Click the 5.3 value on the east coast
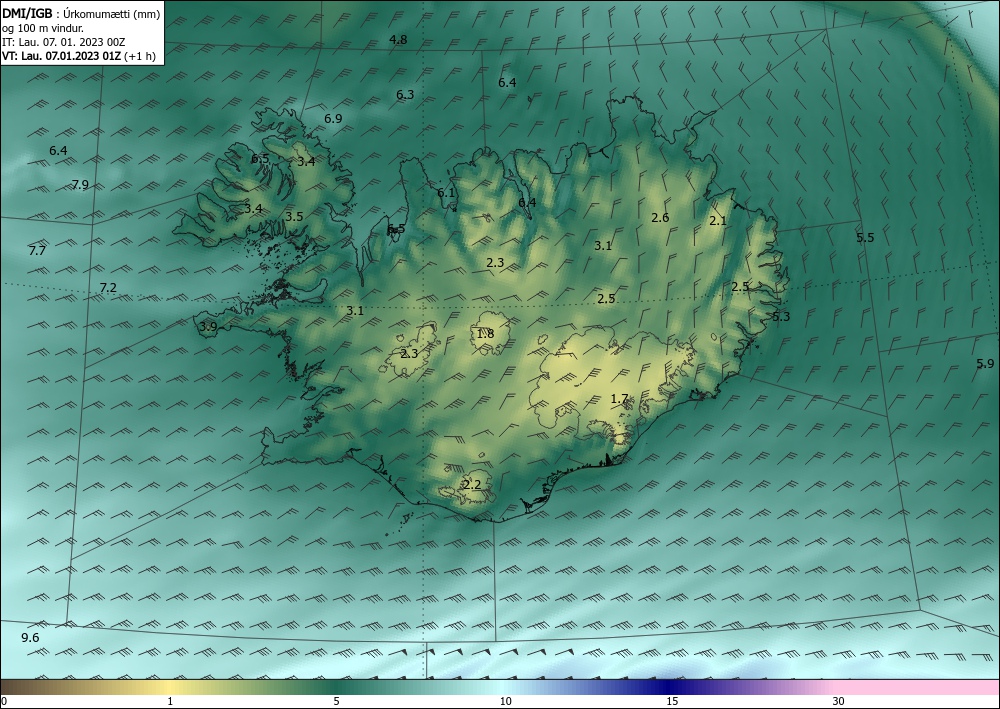1000x709 pixels. [781, 317]
